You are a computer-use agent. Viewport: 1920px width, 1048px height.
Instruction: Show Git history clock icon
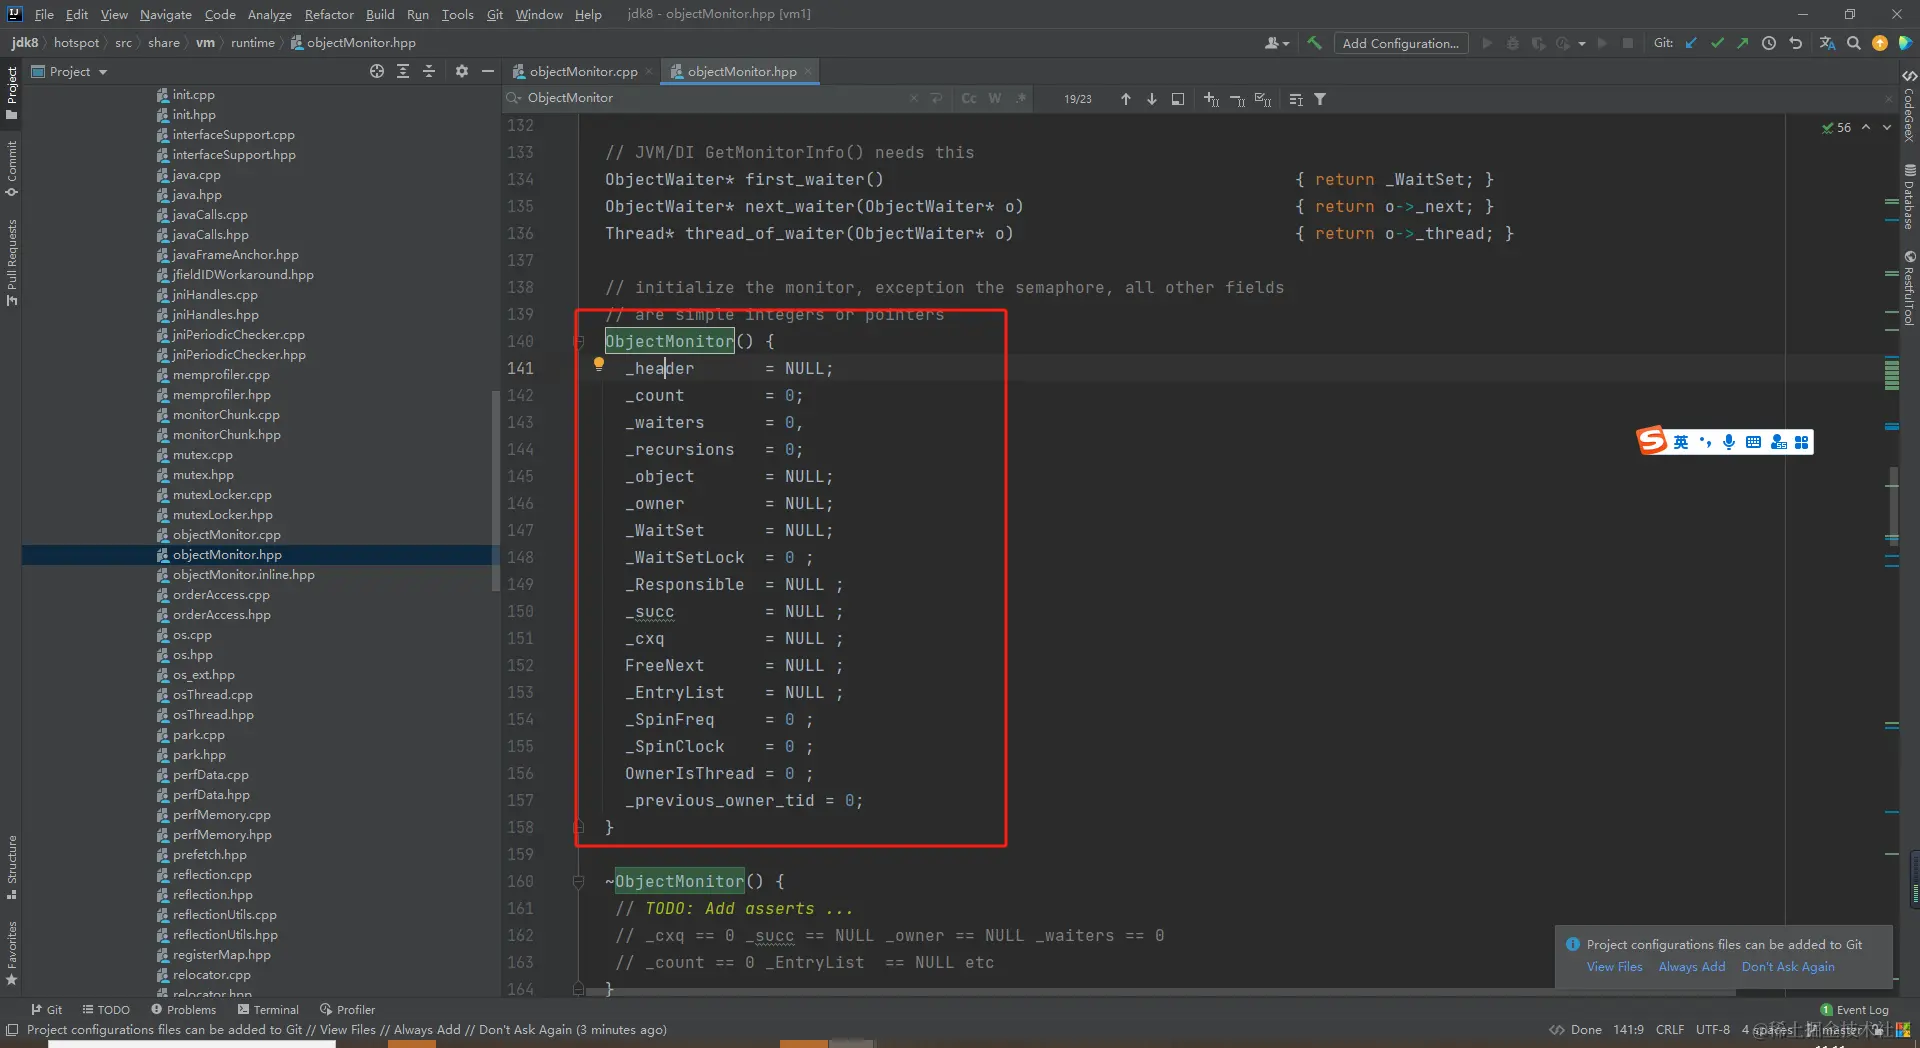1769,43
